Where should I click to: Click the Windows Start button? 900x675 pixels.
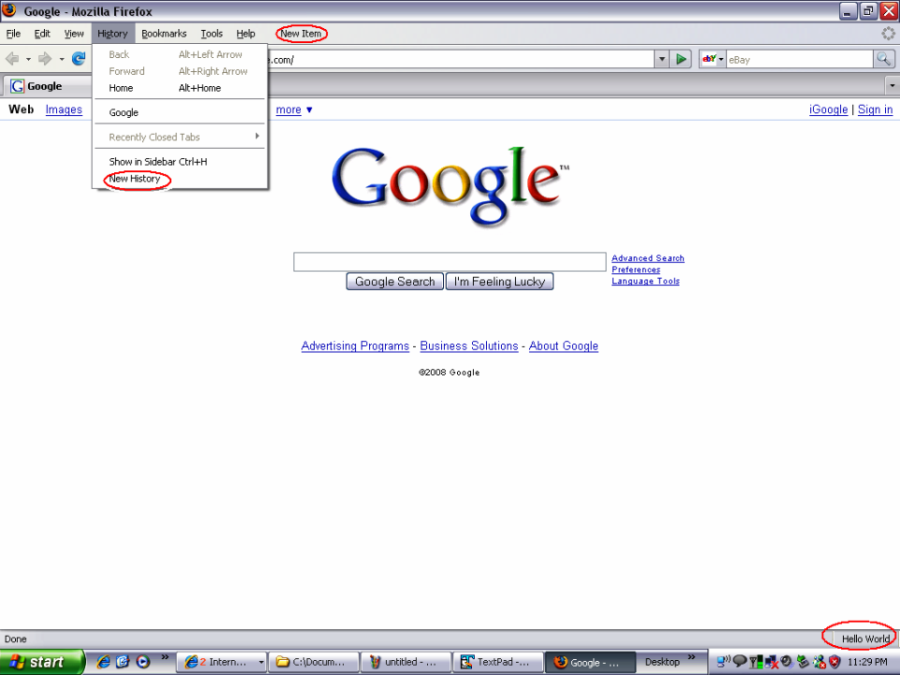tap(42, 662)
